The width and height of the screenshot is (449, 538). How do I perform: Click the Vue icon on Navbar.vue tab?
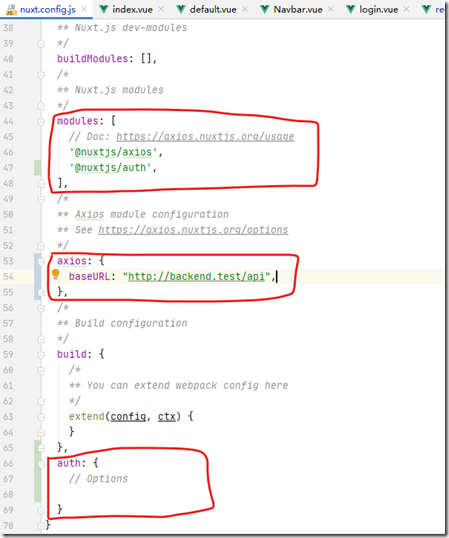(x=264, y=9)
